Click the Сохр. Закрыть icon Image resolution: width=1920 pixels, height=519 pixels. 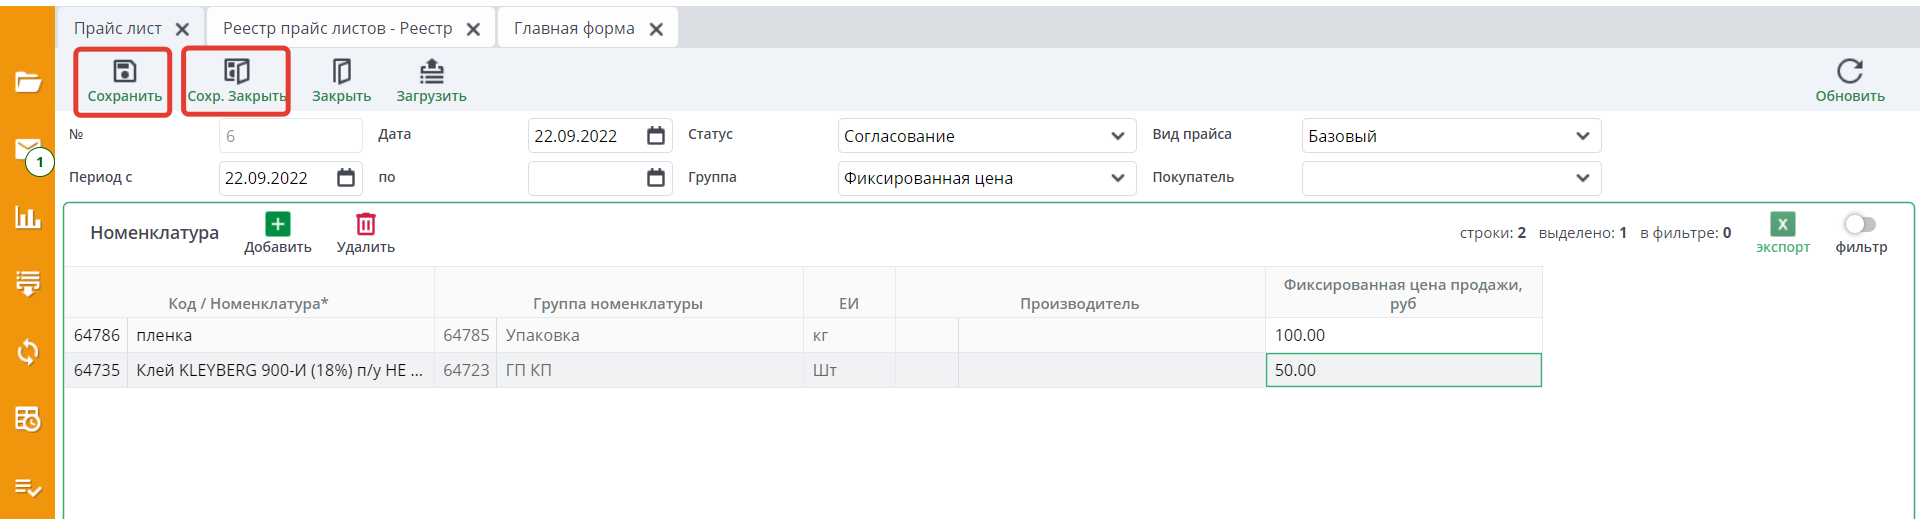[236, 71]
